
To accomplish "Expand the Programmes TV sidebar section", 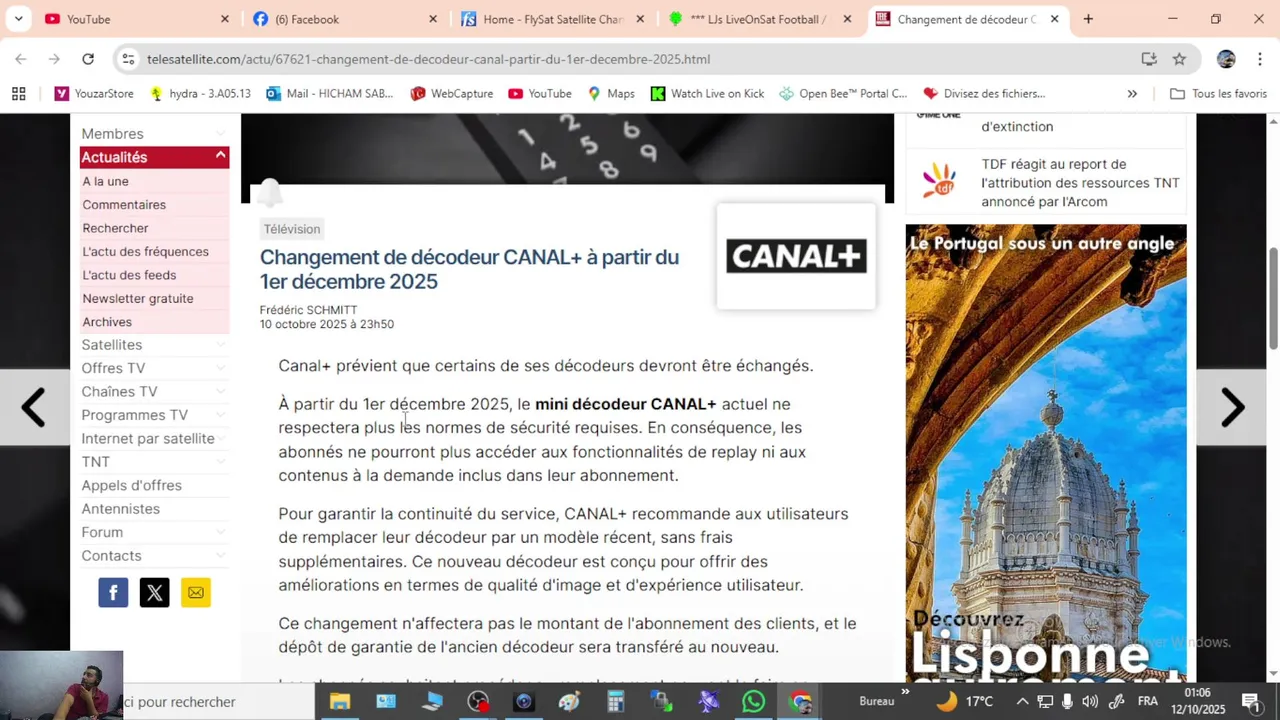I will pyautogui.click(x=220, y=415).
